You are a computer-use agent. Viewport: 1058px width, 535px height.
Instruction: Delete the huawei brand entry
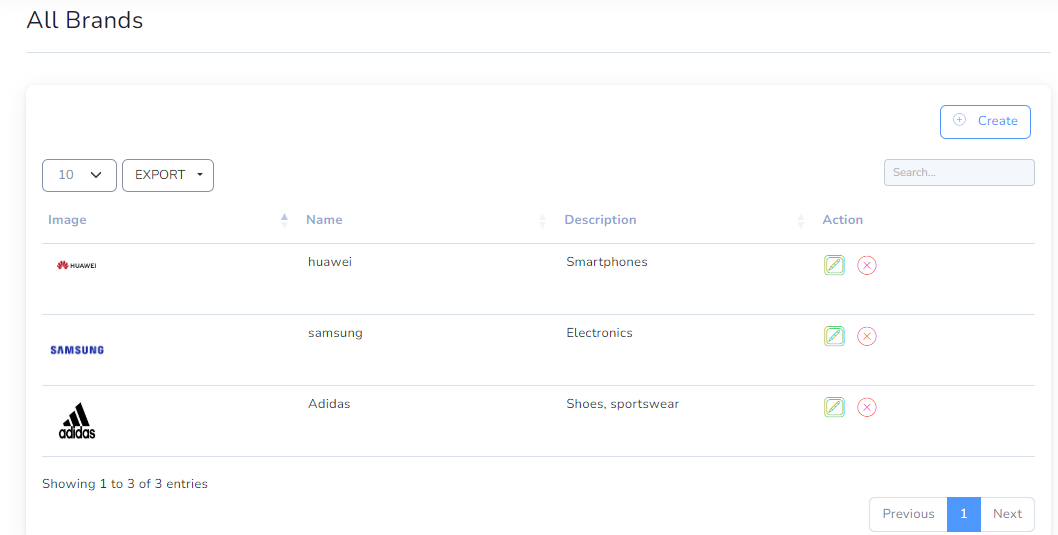(866, 265)
